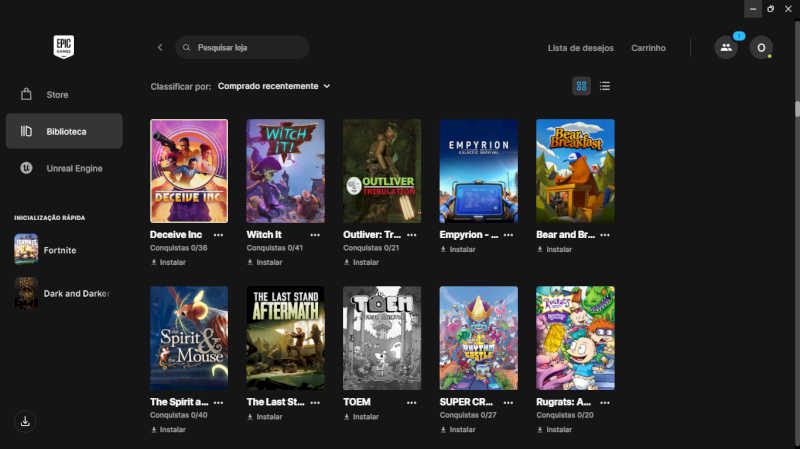Screen dimensions: 800x449
Task: Install Bear and Breakfast
Action: pyautogui.click(x=555, y=250)
